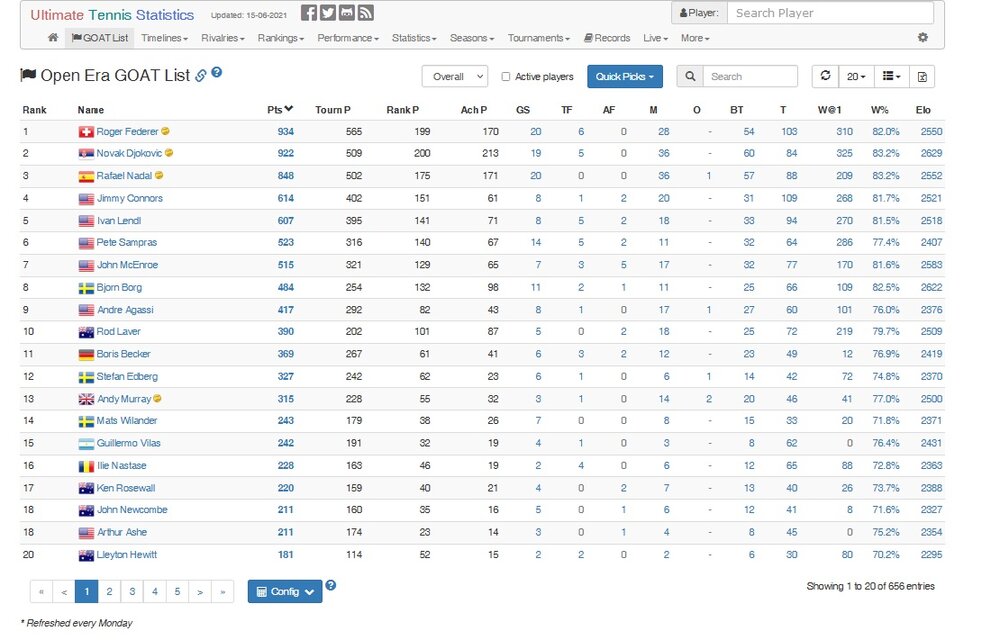
Task: Open the More menu
Action: point(695,38)
